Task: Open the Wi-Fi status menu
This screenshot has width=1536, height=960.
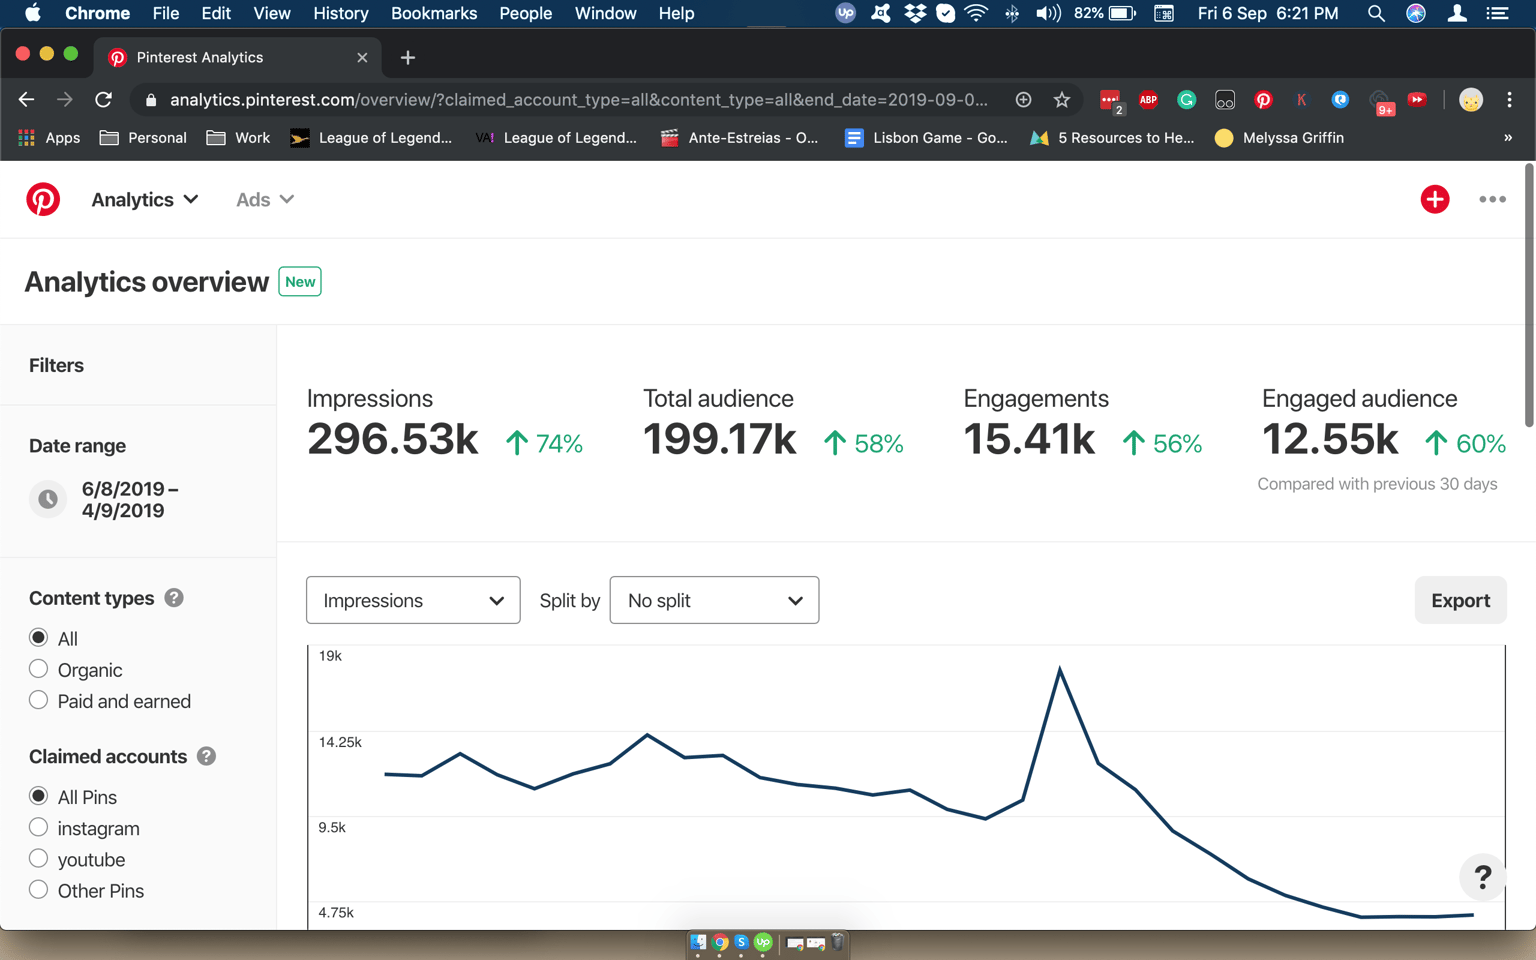Action: (976, 13)
